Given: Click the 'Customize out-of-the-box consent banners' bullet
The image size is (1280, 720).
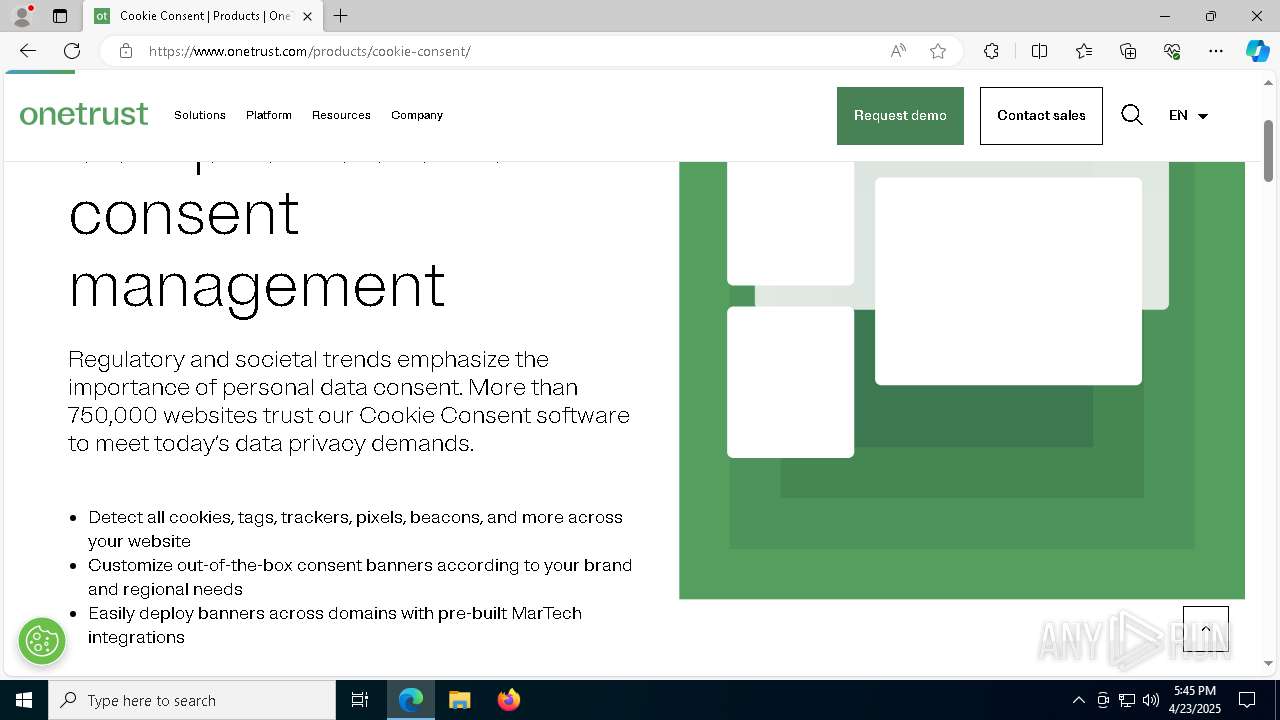Looking at the screenshot, I should [x=360, y=577].
